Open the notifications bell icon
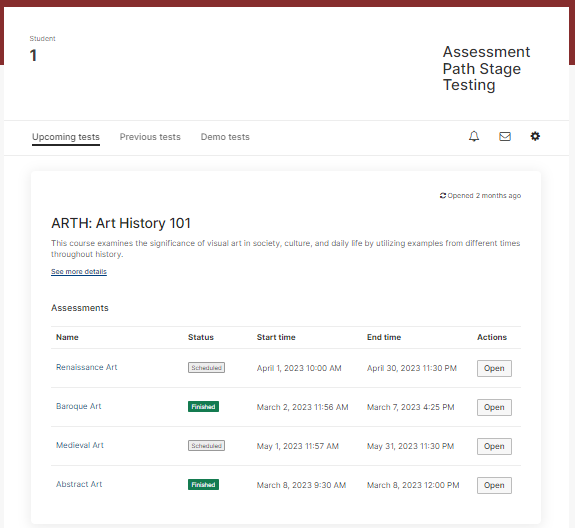Screen dimensions: 575x528 474,136
